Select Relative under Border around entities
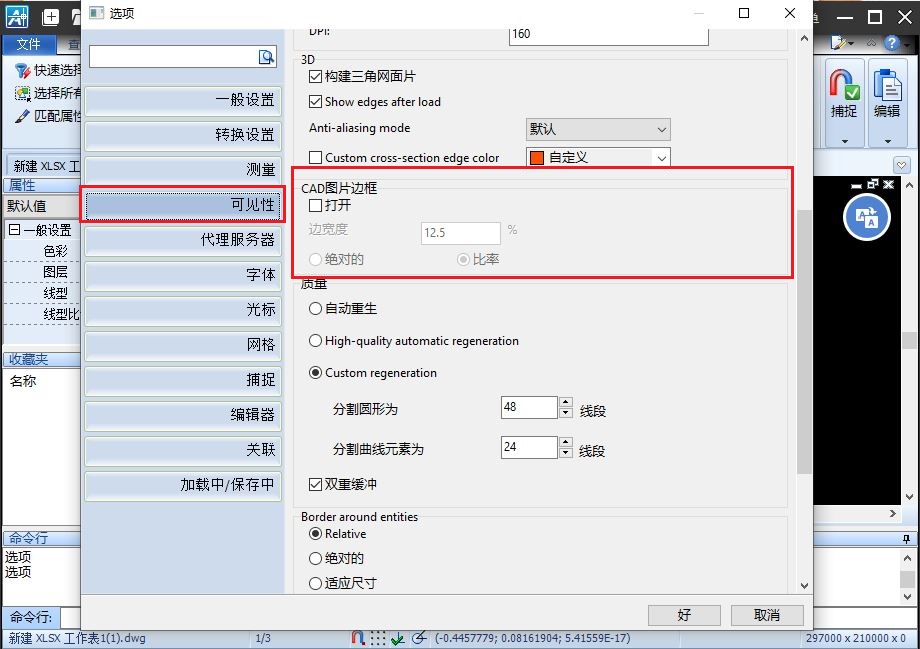 [315, 534]
